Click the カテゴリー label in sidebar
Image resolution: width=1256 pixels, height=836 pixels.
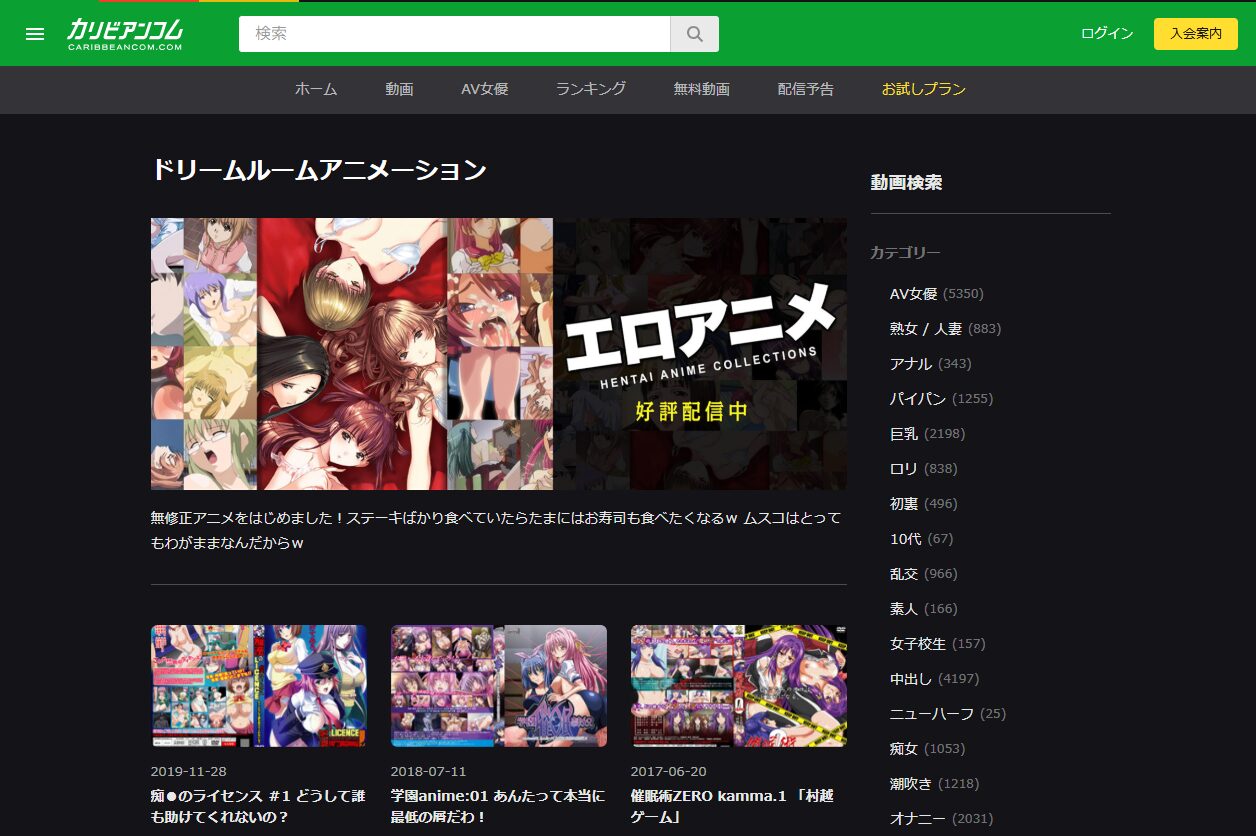[905, 253]
